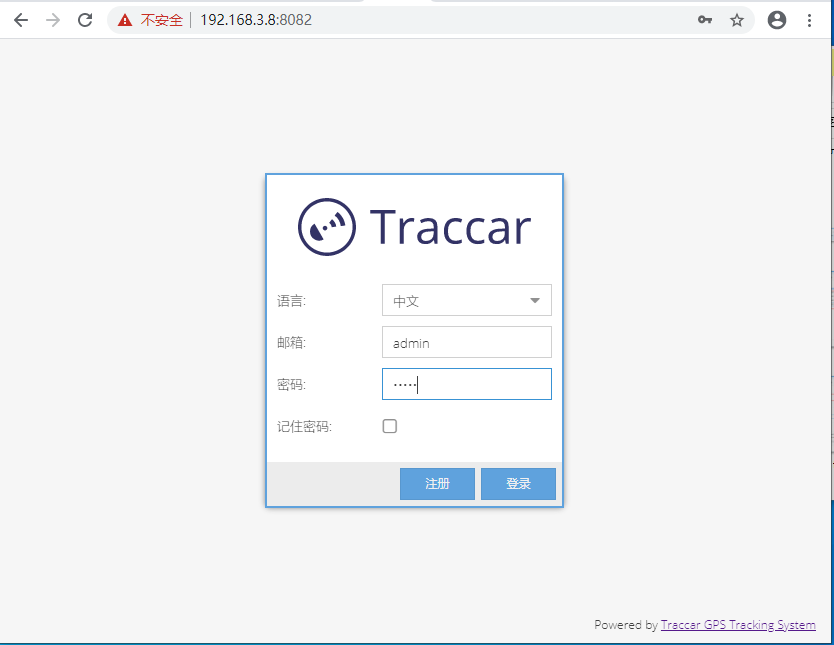Tick the 记住密码 checkbox

[x=390, y=426]
